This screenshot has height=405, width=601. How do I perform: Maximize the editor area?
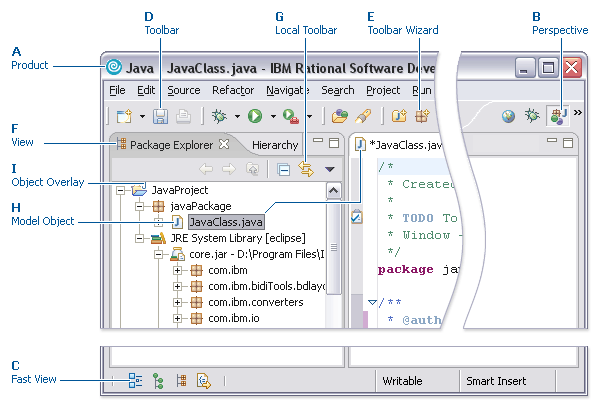click(x=568, y=143)
